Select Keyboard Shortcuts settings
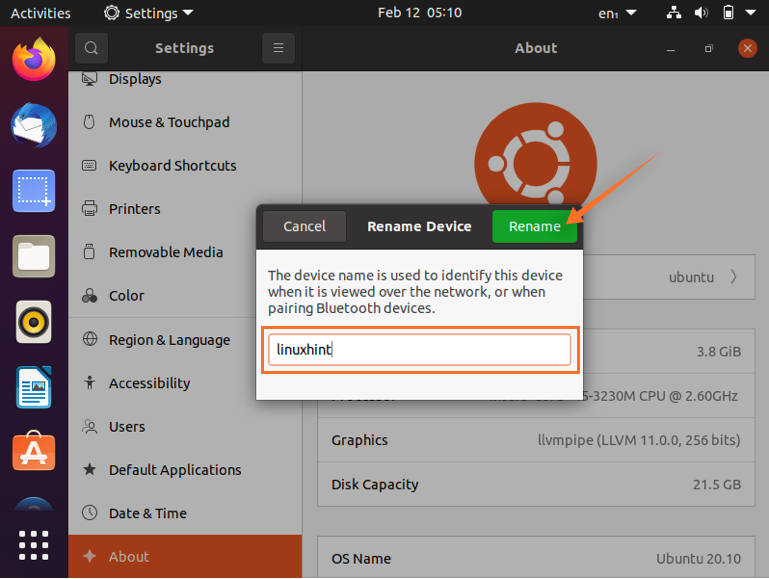The height and width of the screenshot is (579, 769). pyautogui.click(x=185, y=166)
